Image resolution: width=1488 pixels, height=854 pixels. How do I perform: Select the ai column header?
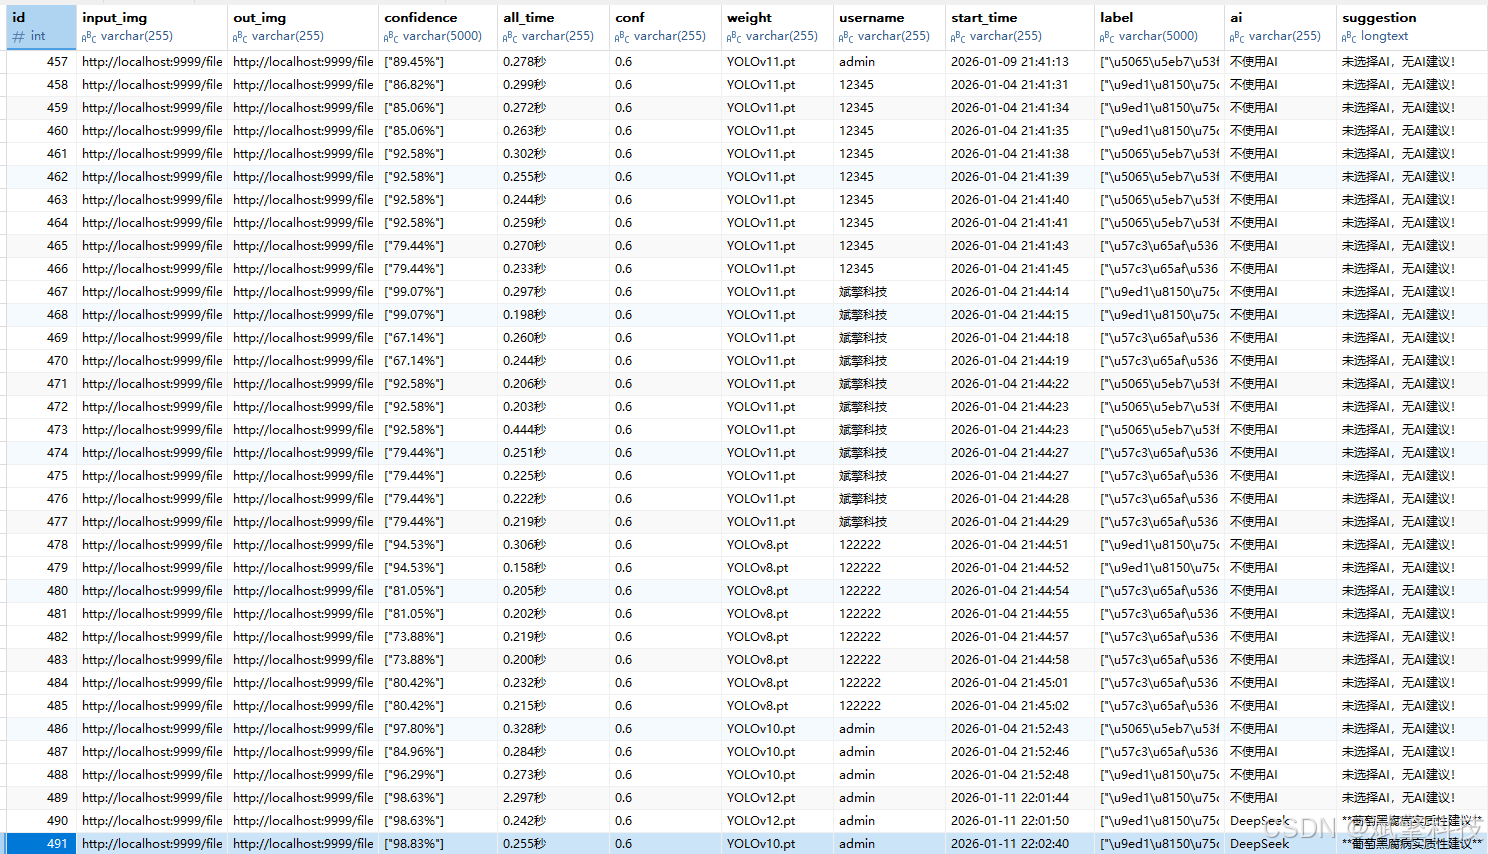pyautogui.click(x=1280, y=26)
